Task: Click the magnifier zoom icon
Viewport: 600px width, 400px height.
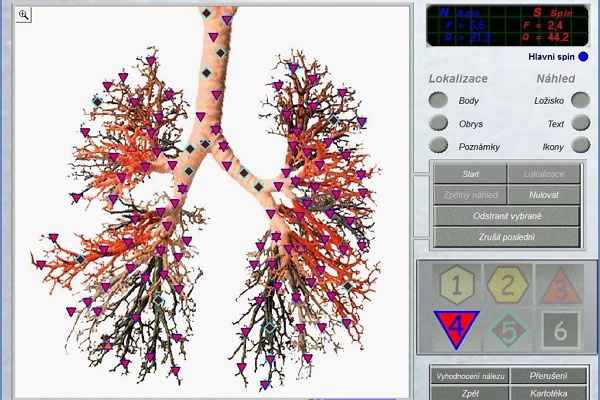Action: point(24,15)
